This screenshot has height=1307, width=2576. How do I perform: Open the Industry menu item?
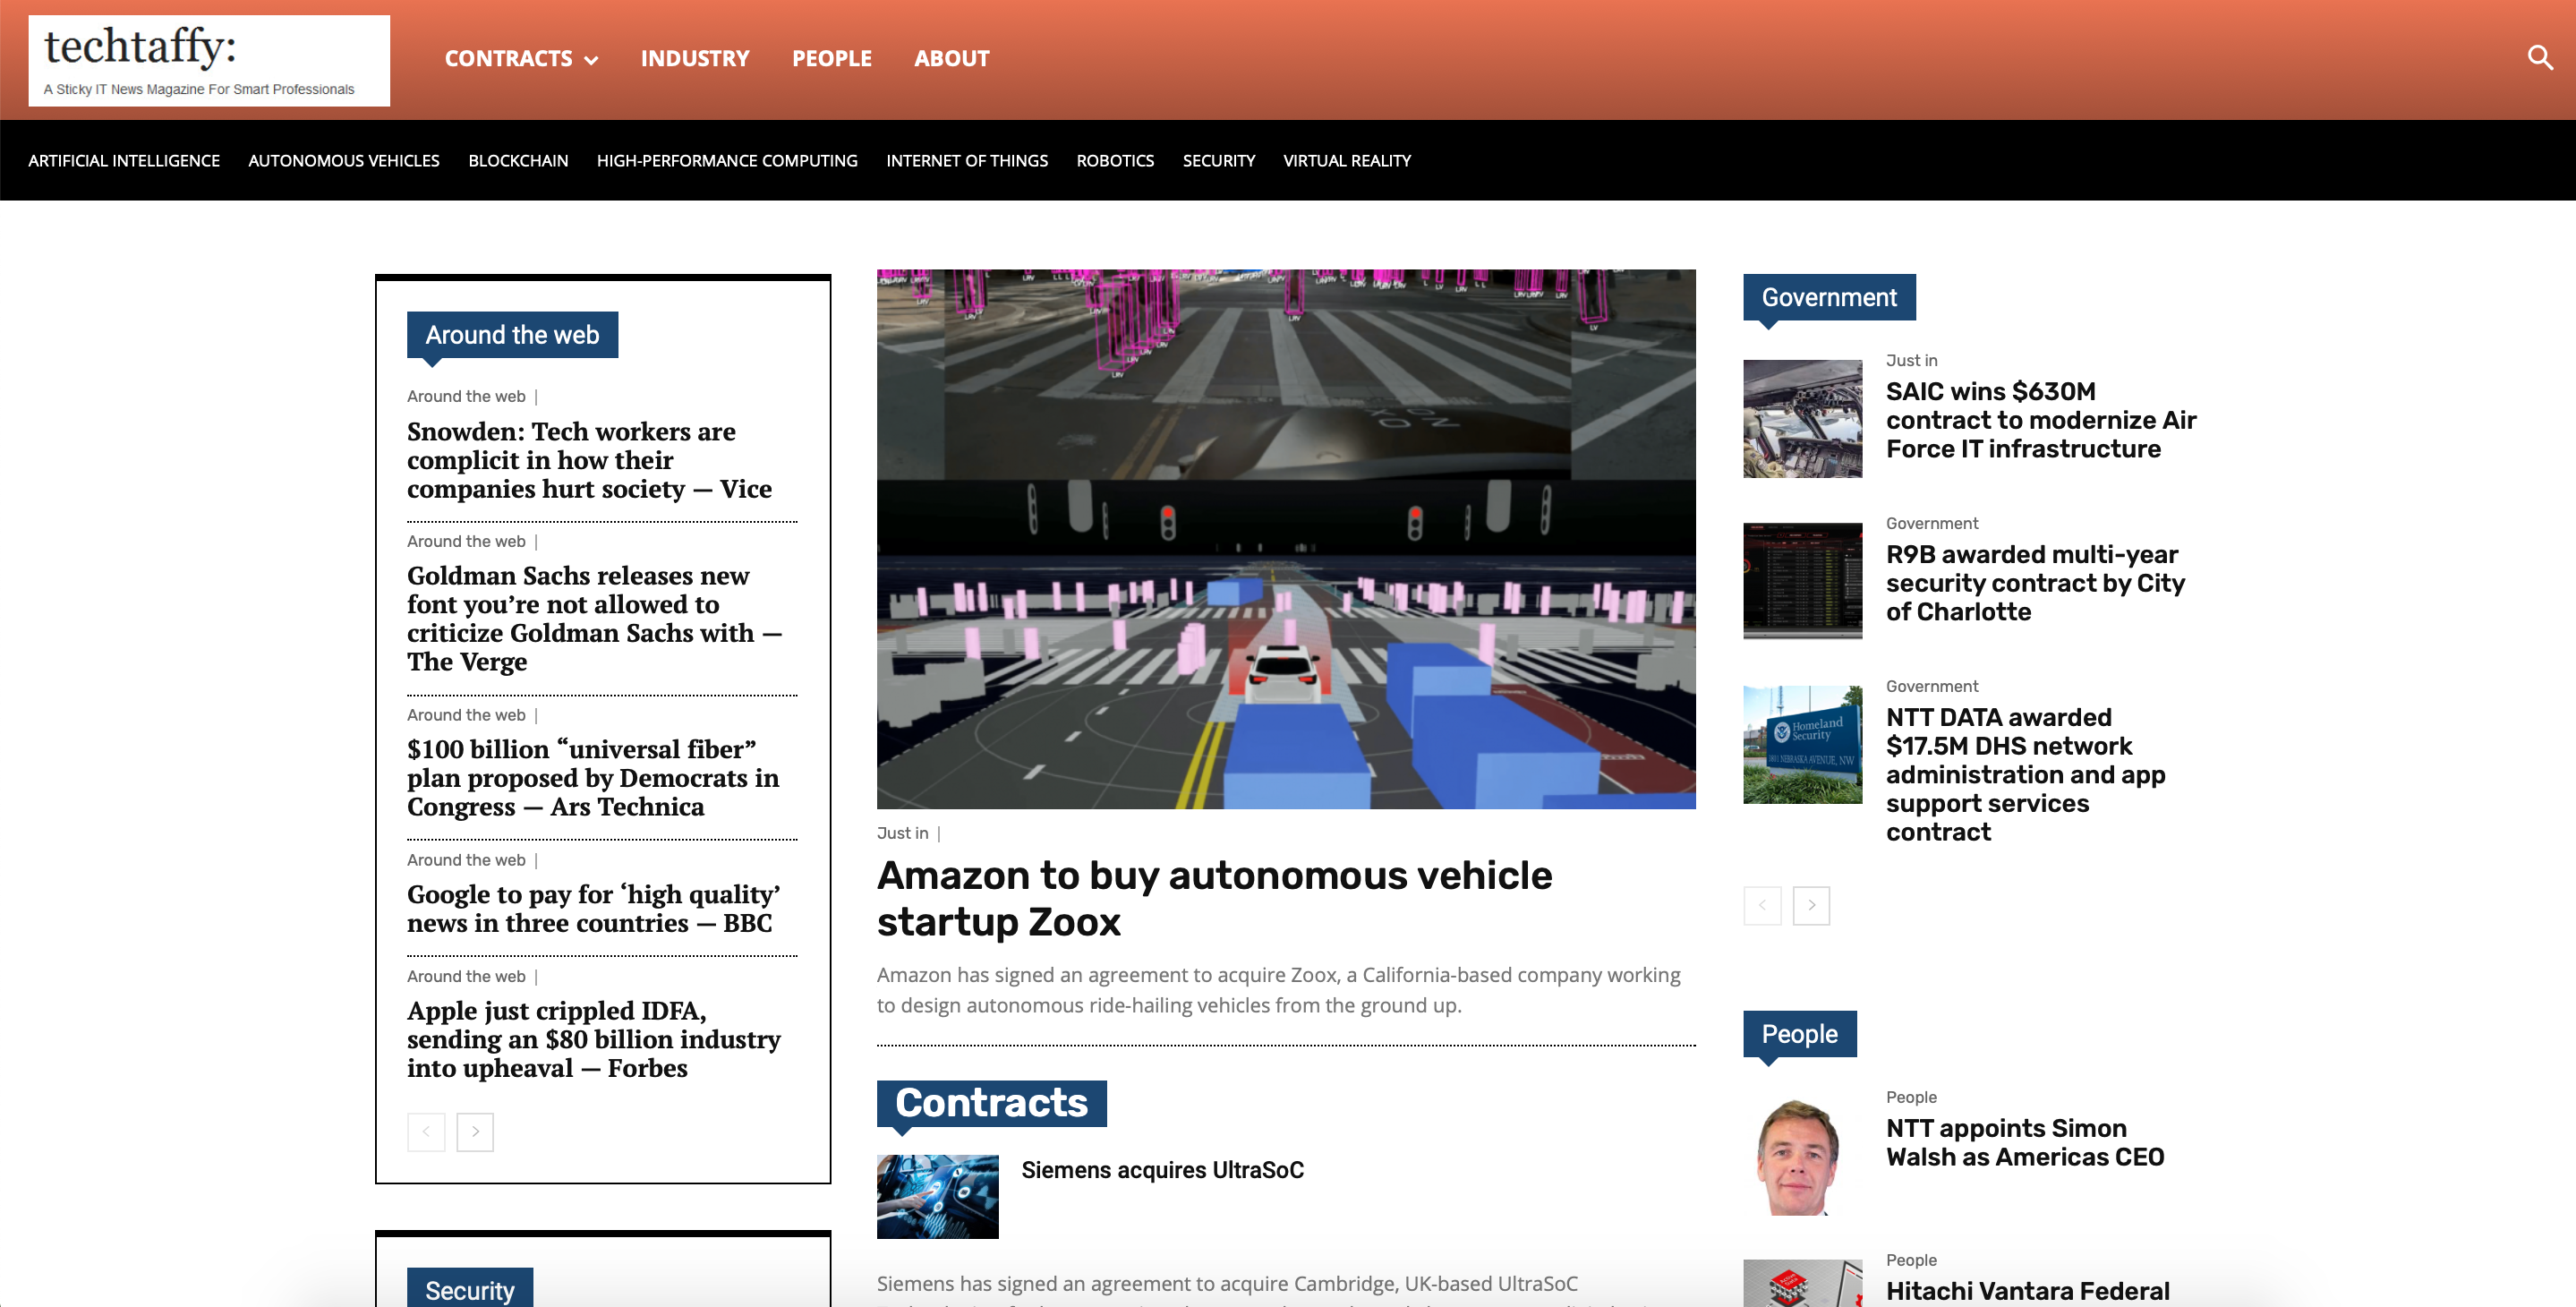pyautogui.click(x=694, y=59)
